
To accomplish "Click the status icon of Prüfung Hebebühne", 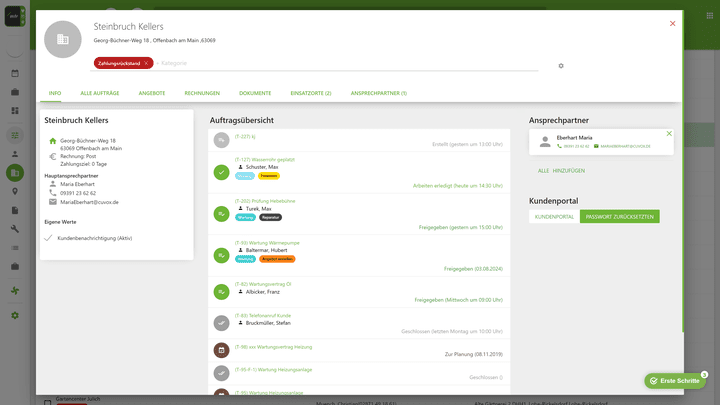I will point(221,213).
